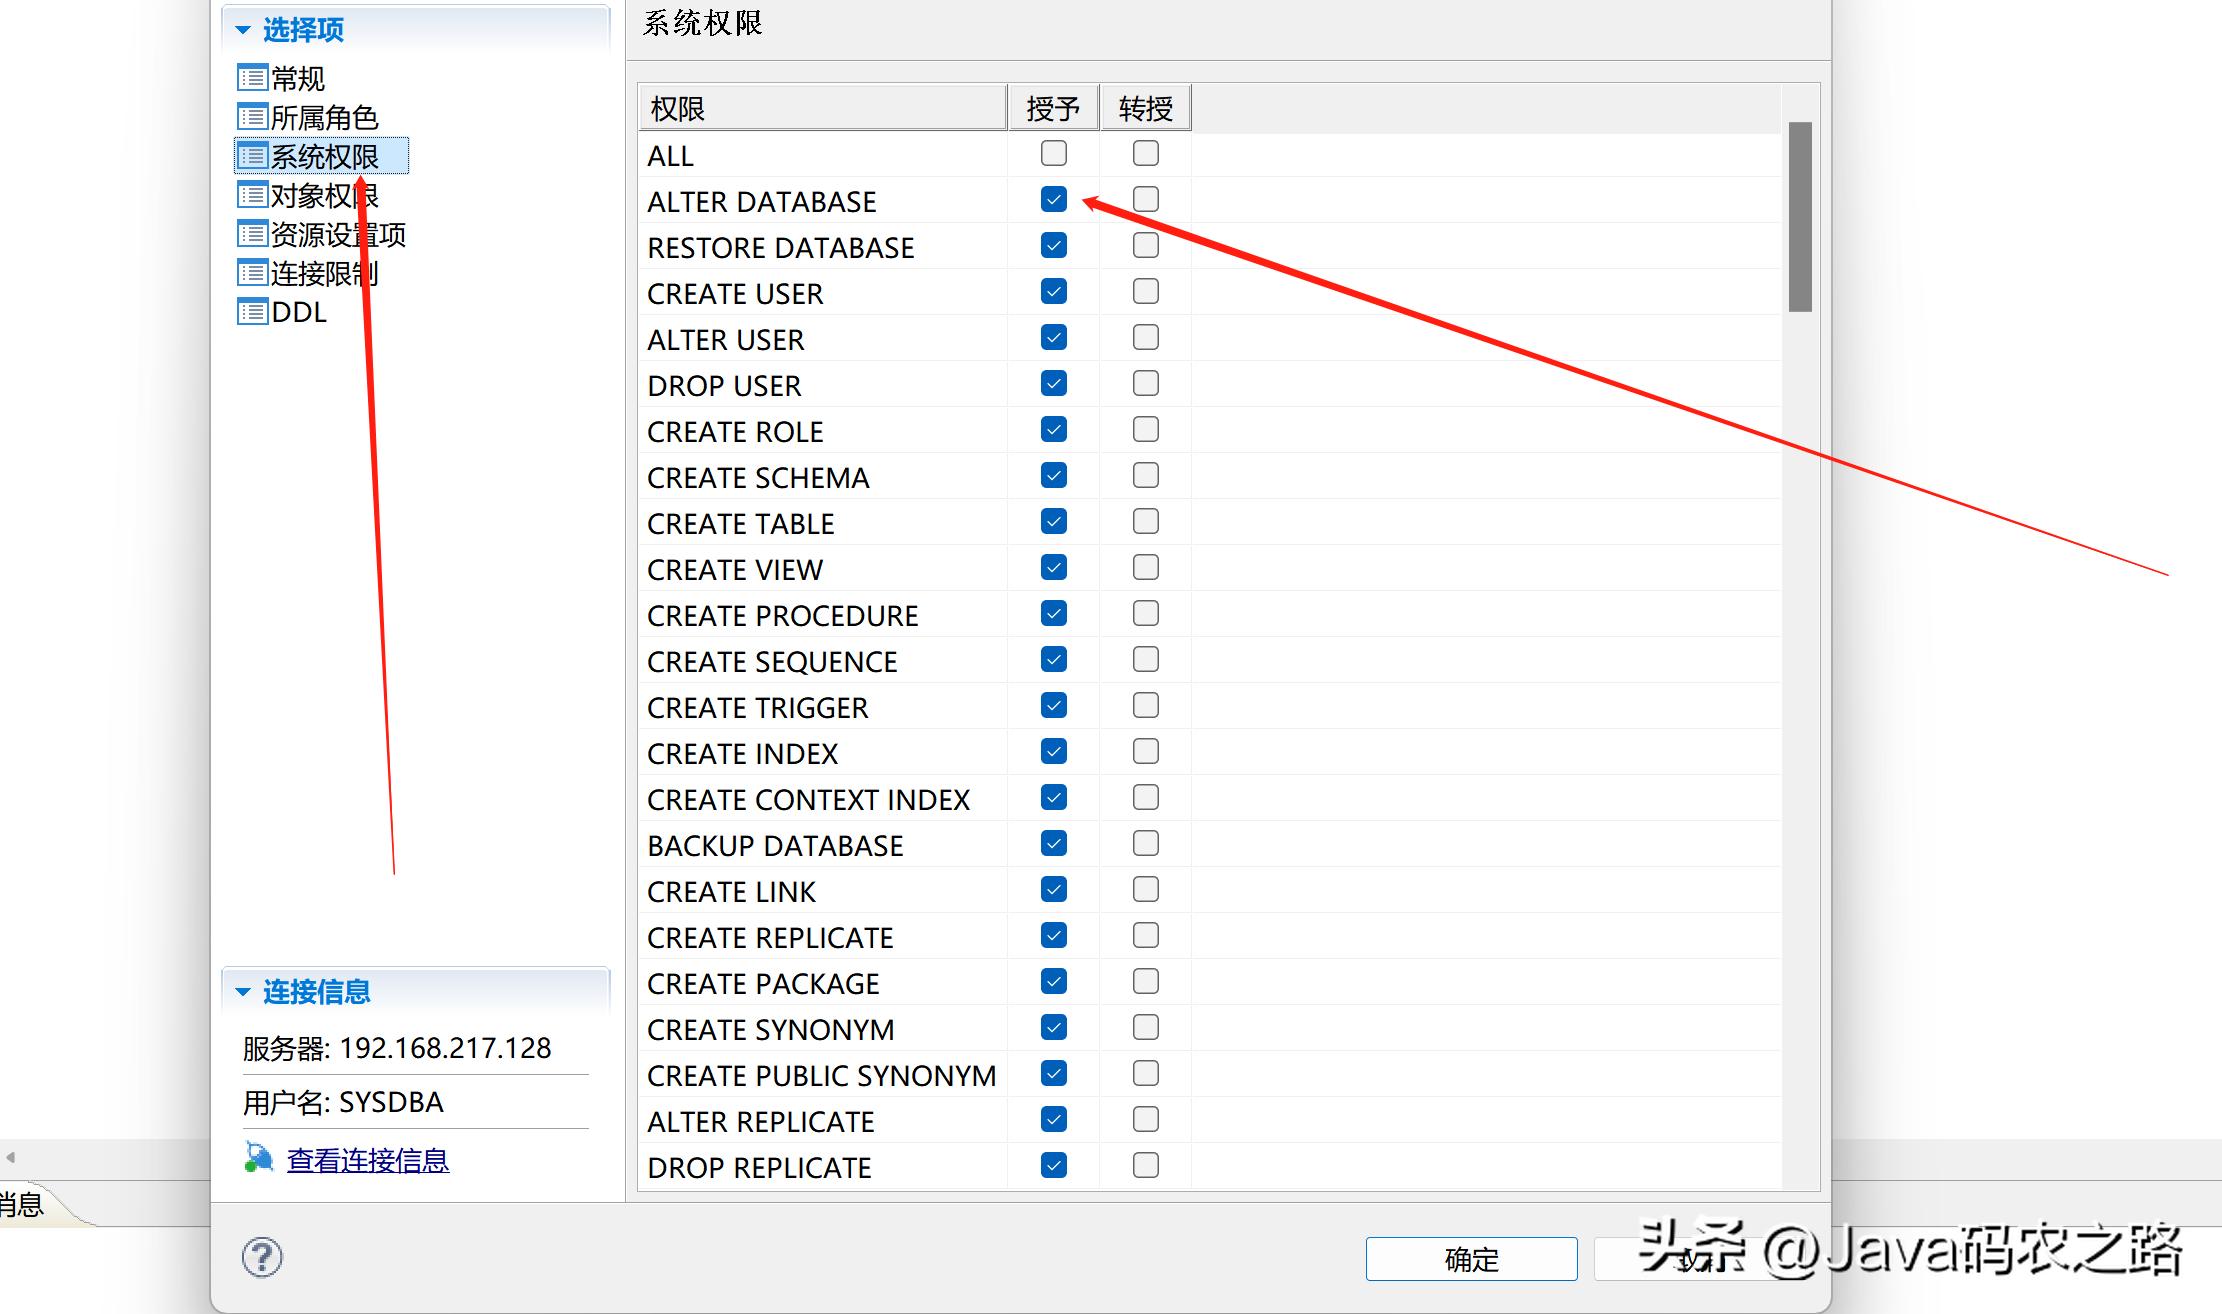Click the vertical scrollbar thumb of permissions list
The height and width of the screenshot is (1314, 2222).
(1800, 216)
